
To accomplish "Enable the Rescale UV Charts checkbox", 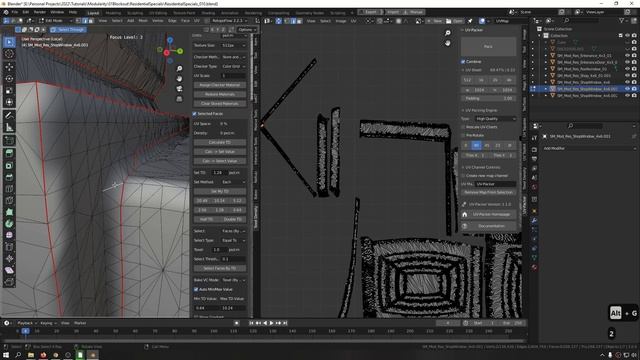I will click(x=463, y=127).
